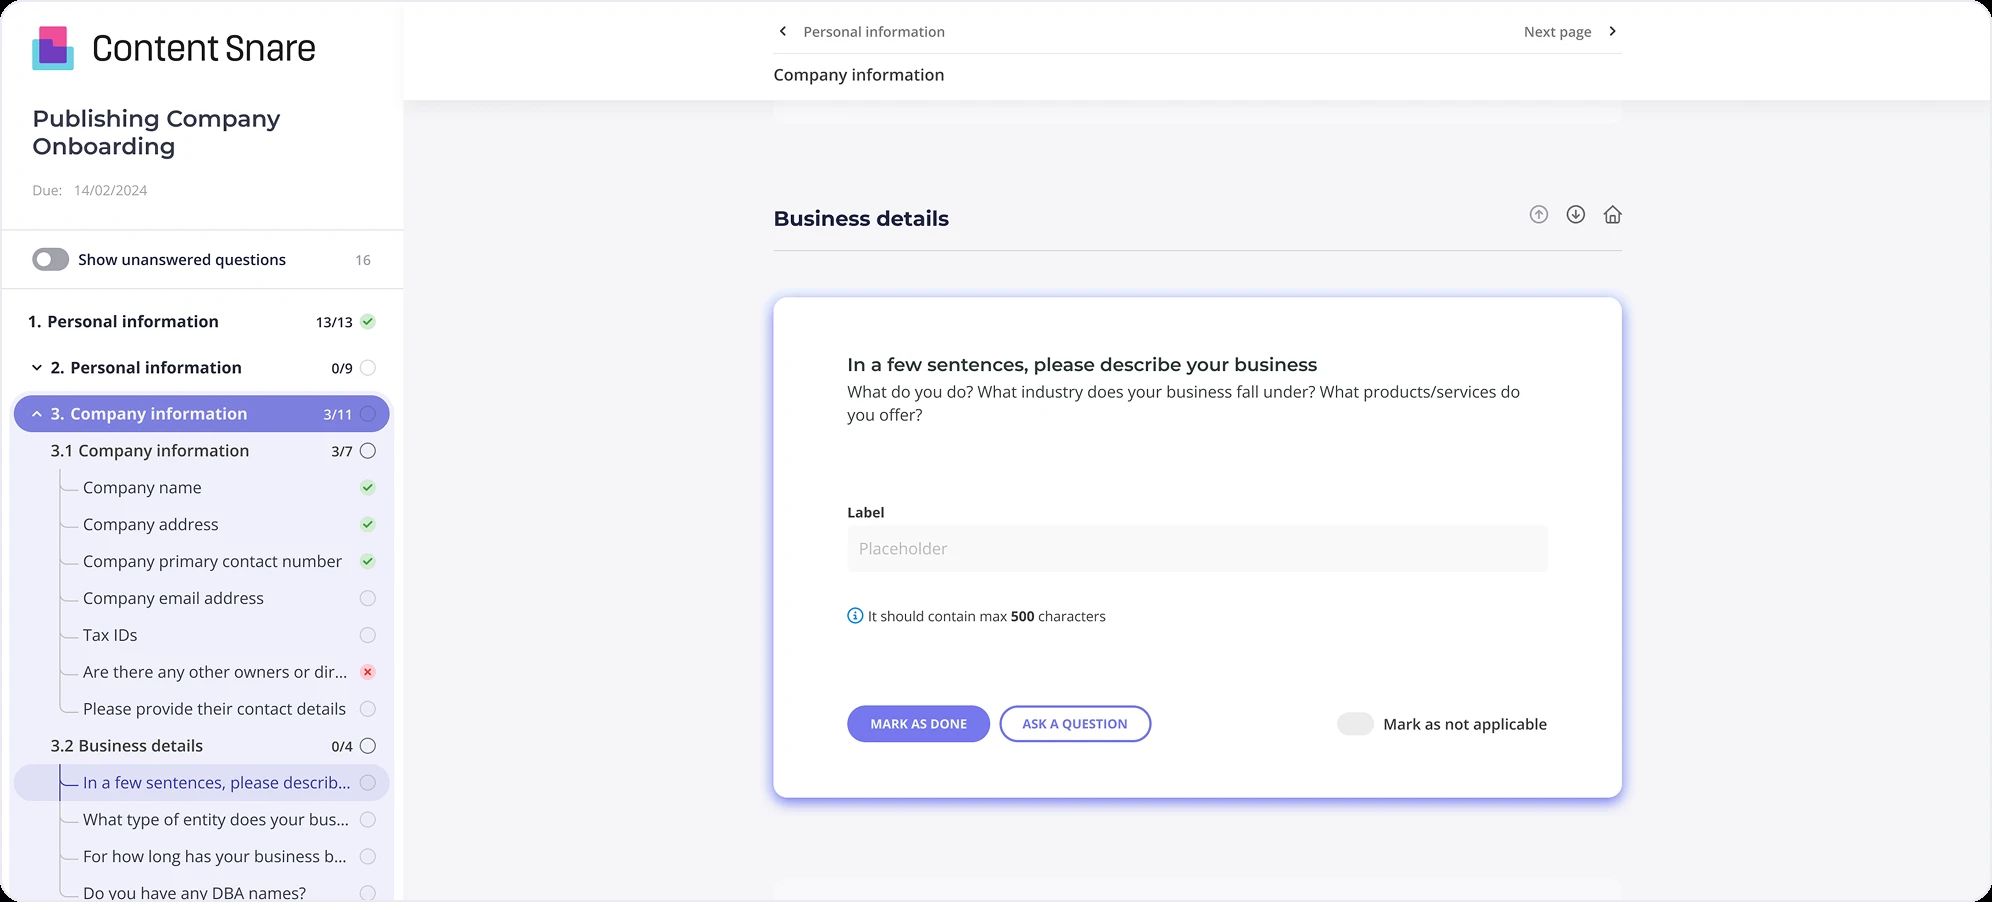Click the green checkmark next to Company name
Viewport: 1992px width, 902px height.
[x=367, y=487]
